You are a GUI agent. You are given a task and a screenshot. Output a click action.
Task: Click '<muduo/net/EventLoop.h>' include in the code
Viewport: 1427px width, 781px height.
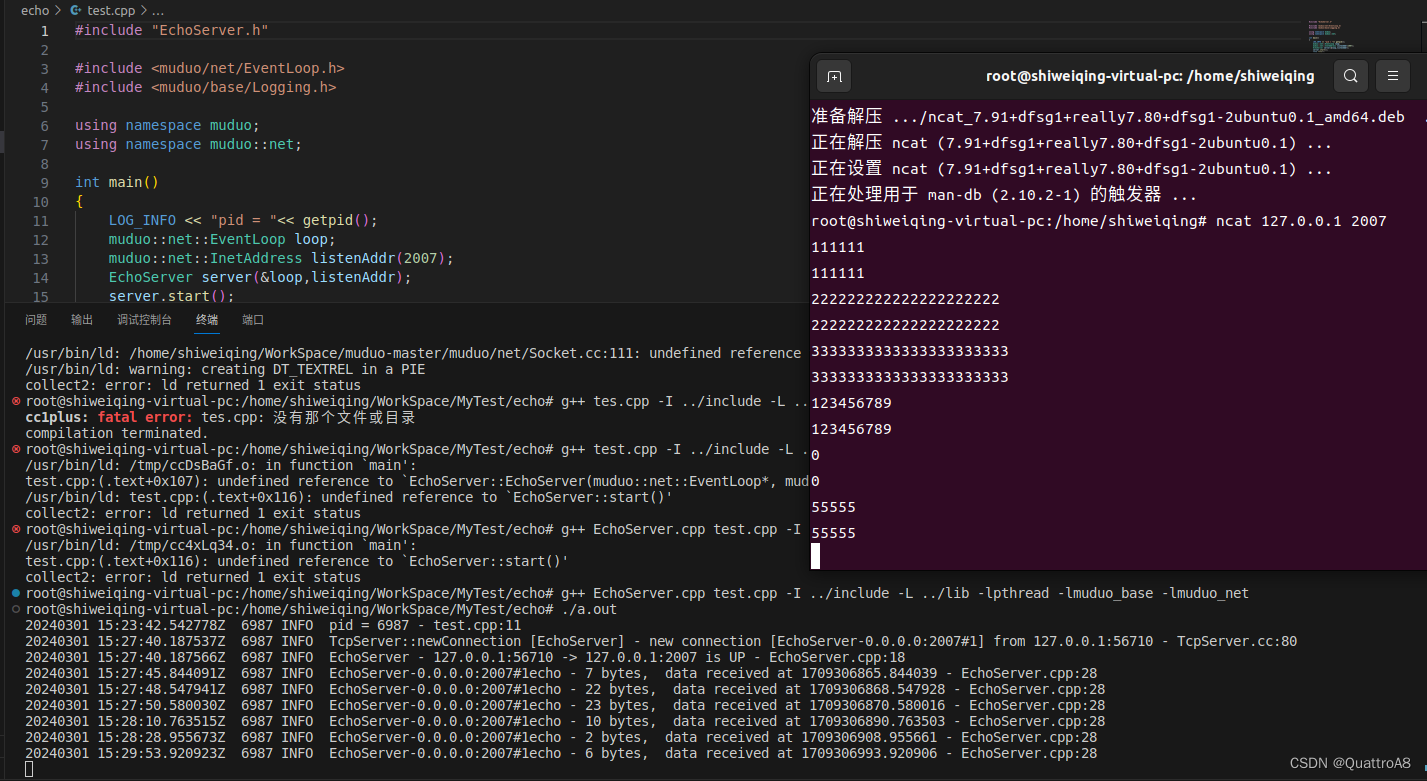247,69
